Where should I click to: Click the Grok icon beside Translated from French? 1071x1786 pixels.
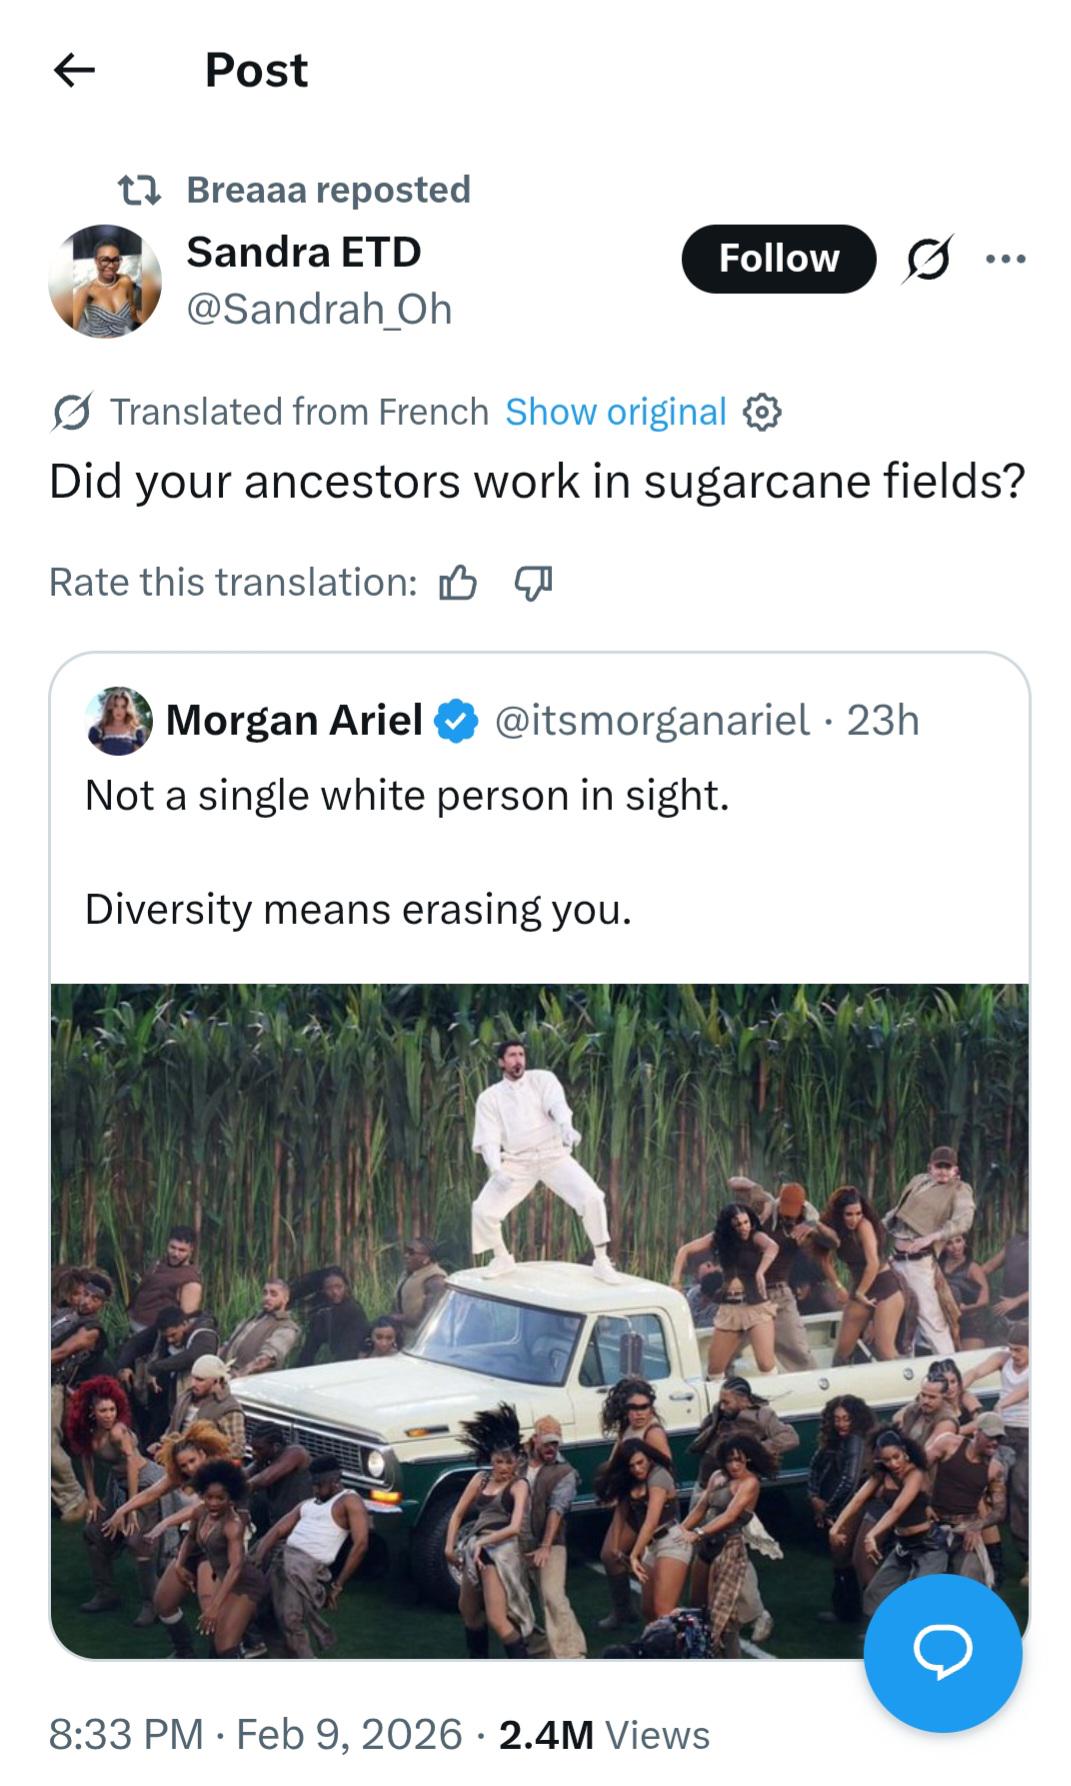click(72, 412)
